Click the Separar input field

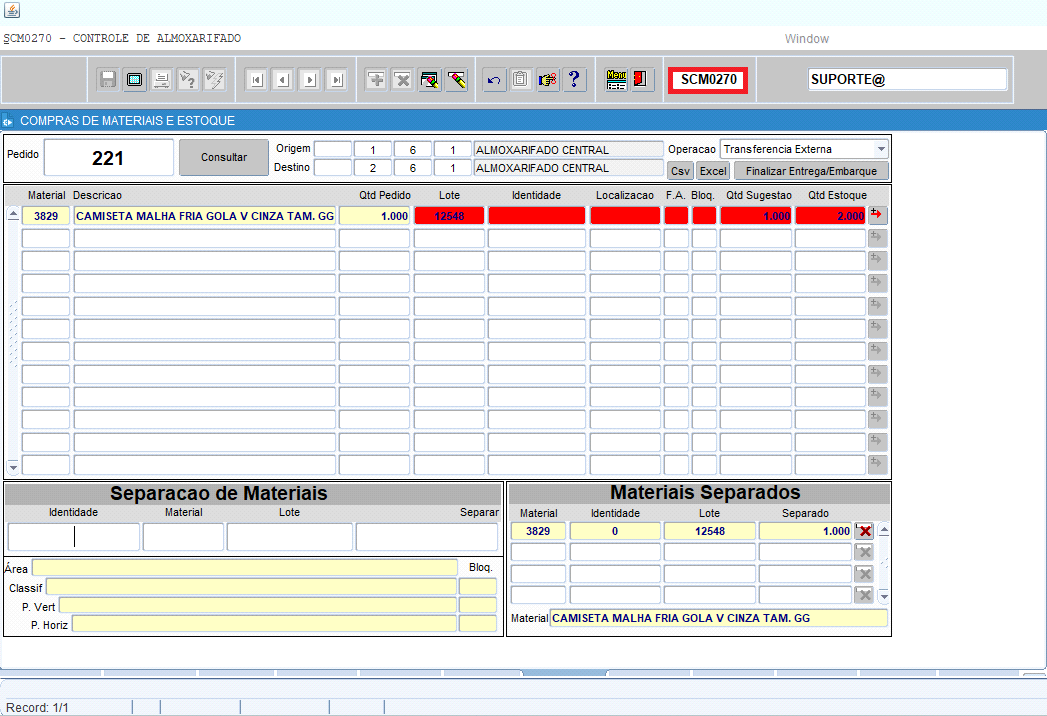[427, 537]
